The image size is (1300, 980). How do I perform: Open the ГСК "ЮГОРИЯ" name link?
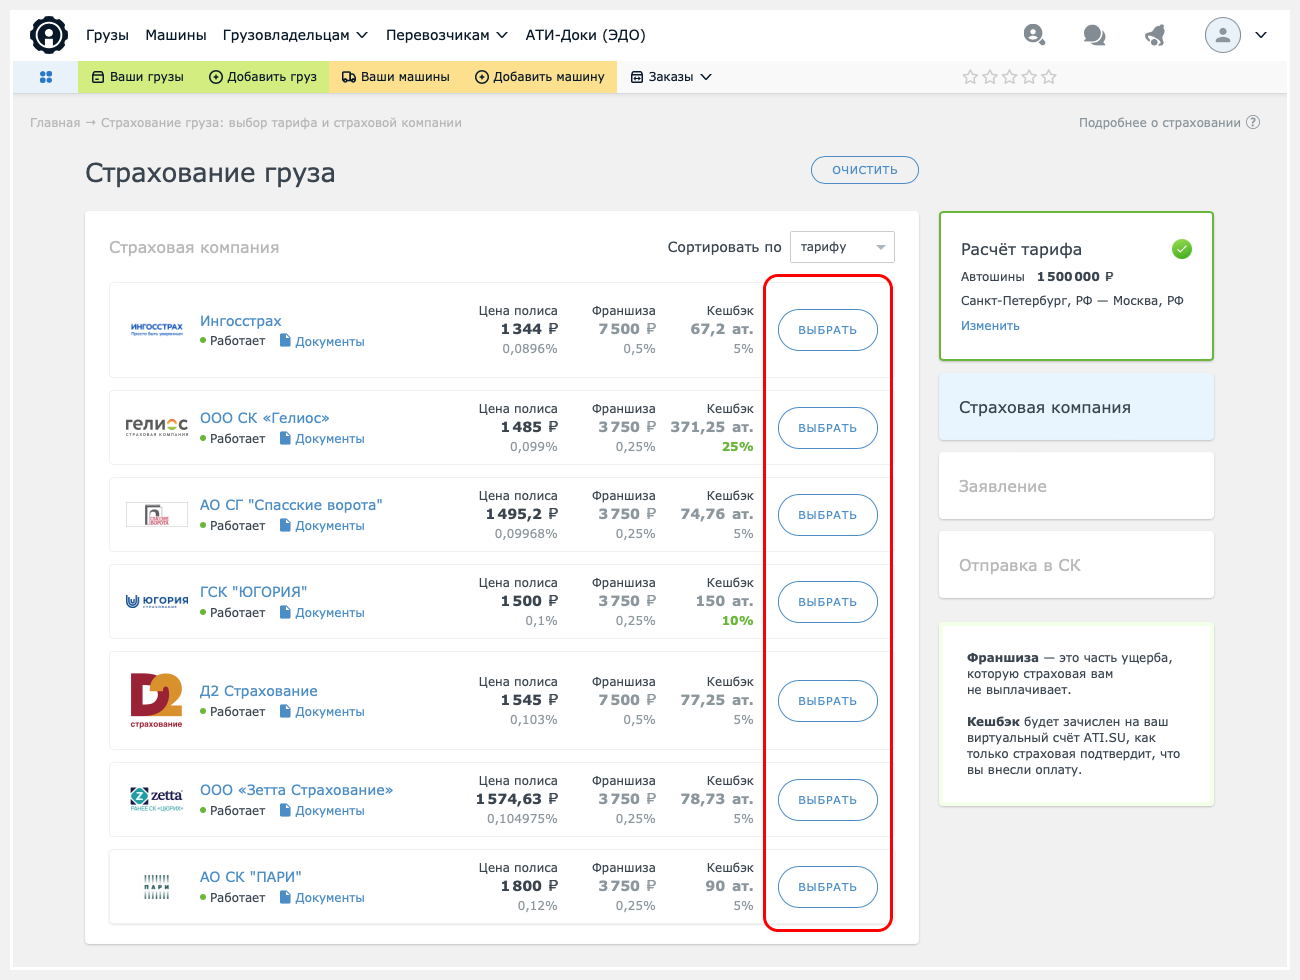coord(254,592)
